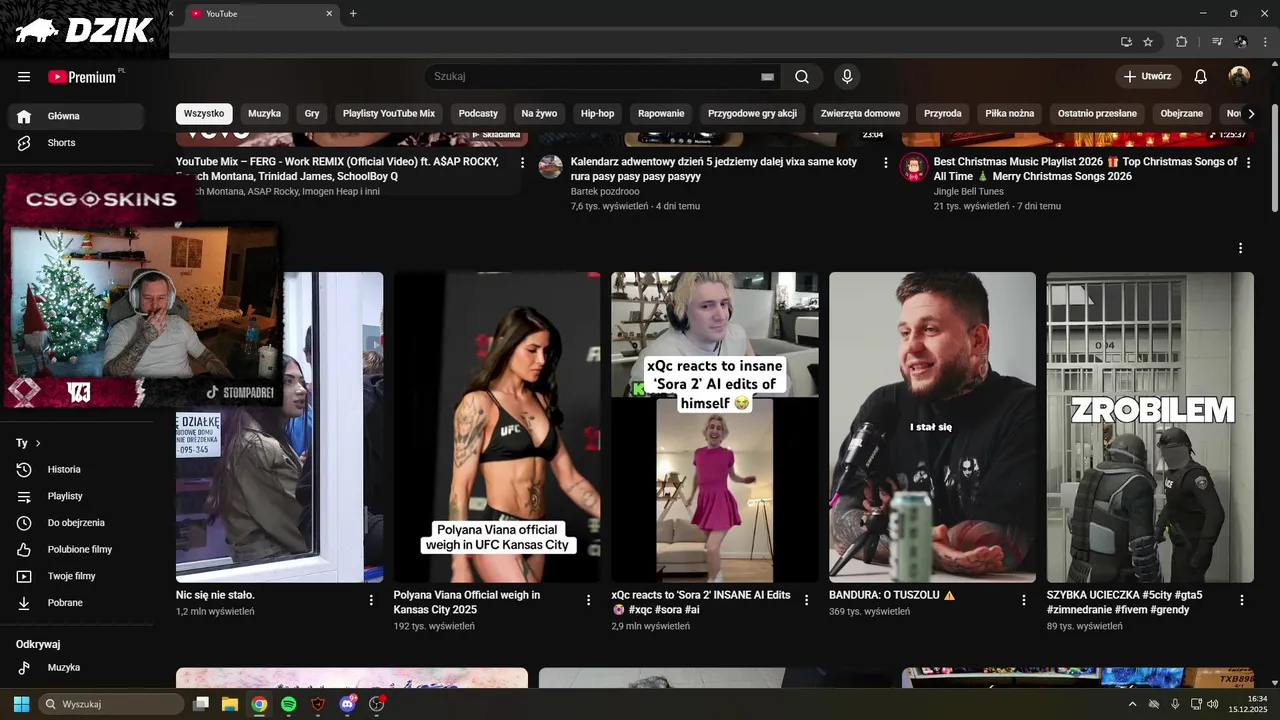Start voice search with microphone icon

(x=847, y=77)
